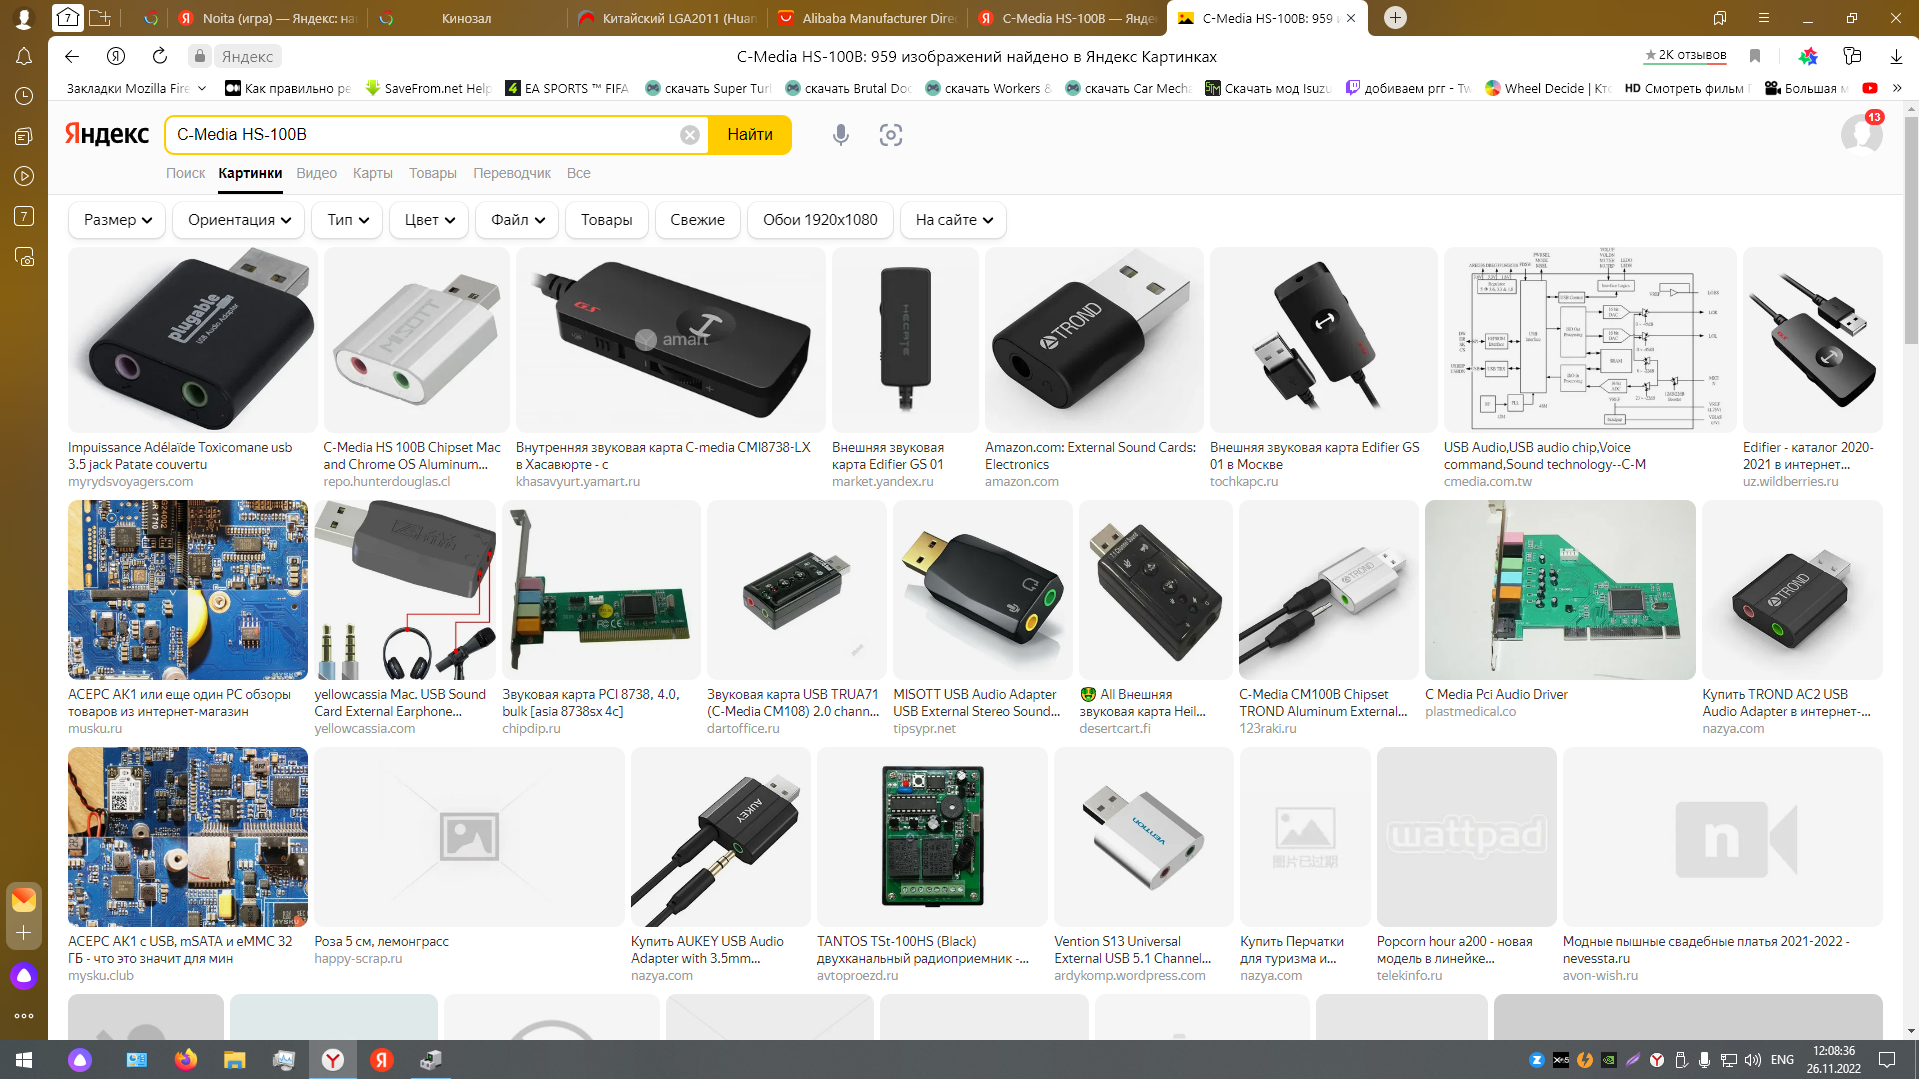
Task: Open the Тип filter dropdown
Action: 348,220
